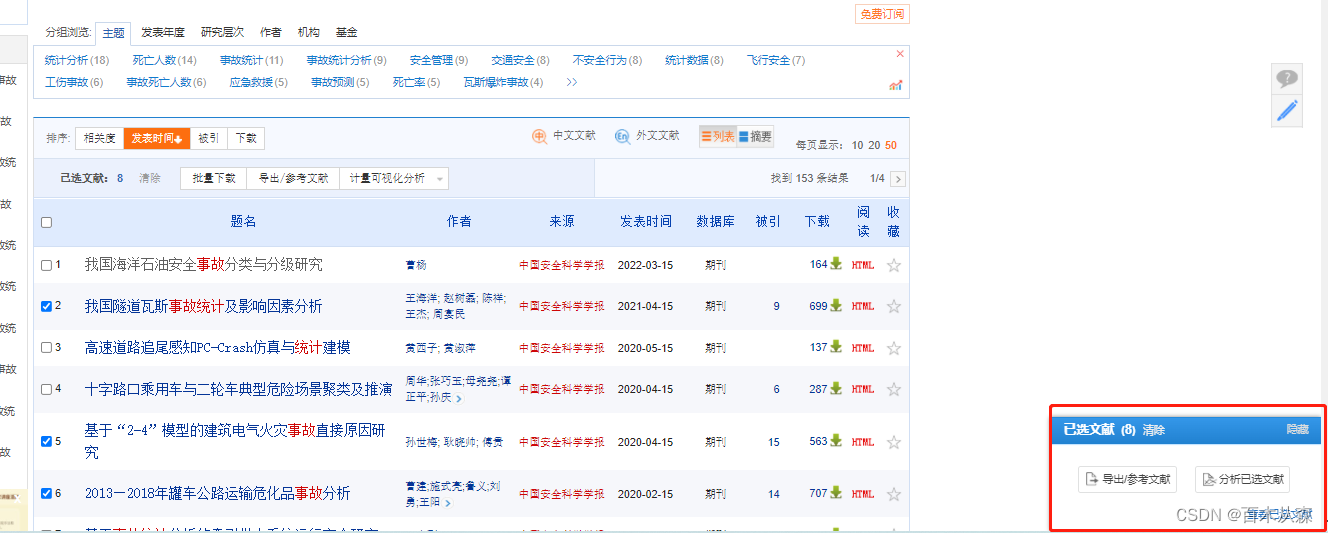Switch to 摘要 abstract view

[755, 137]
